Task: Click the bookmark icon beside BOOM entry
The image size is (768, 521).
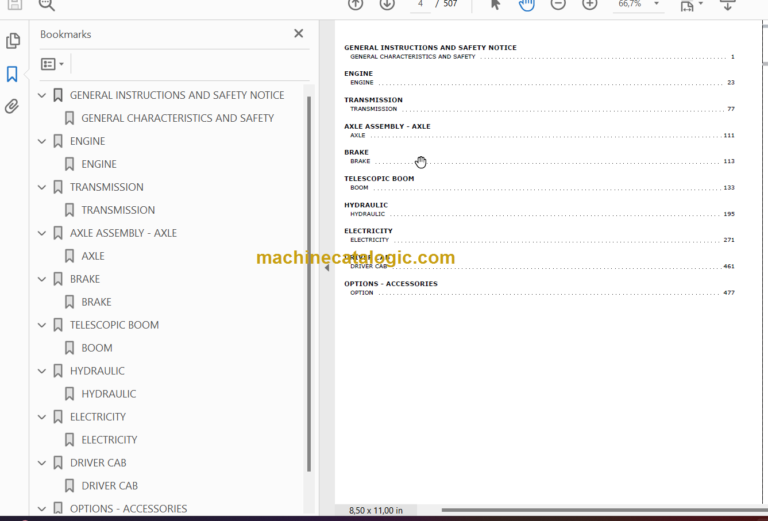Action: point(70,348)
